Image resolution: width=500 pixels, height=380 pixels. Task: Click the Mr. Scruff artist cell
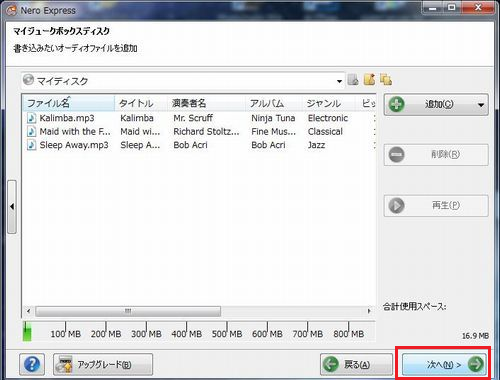click(x=193, y=118)
